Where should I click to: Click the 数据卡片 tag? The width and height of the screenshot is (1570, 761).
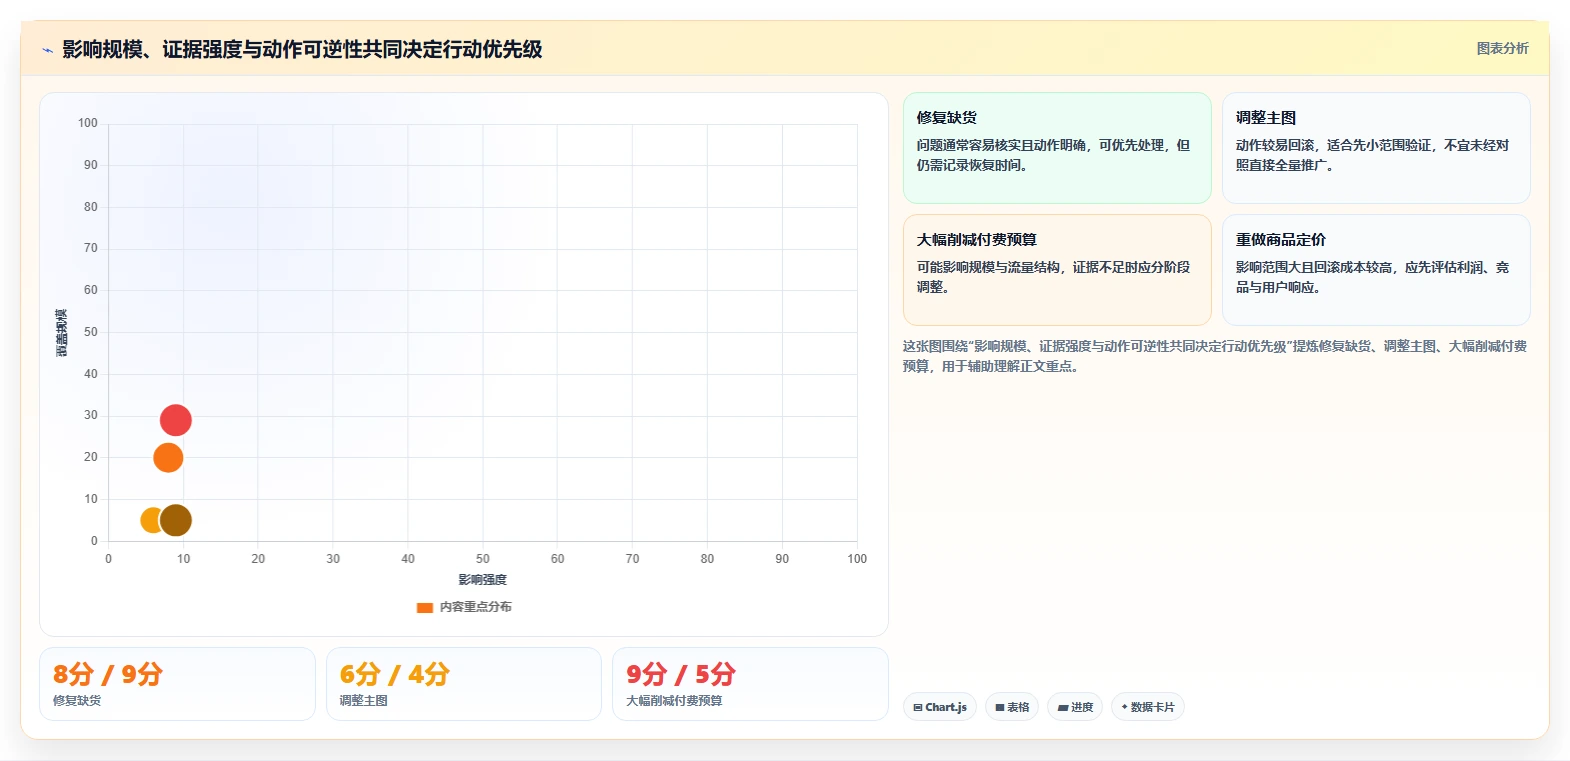(1148, 707)
